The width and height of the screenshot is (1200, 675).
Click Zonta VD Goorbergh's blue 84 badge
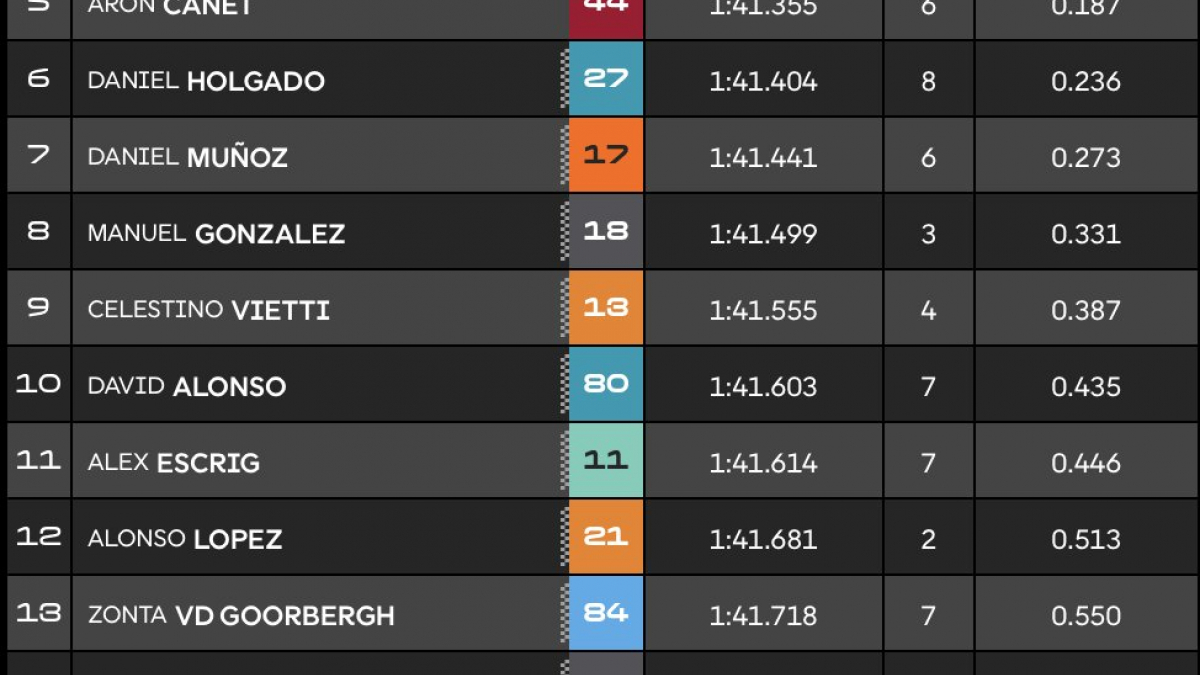click(606, 613)
